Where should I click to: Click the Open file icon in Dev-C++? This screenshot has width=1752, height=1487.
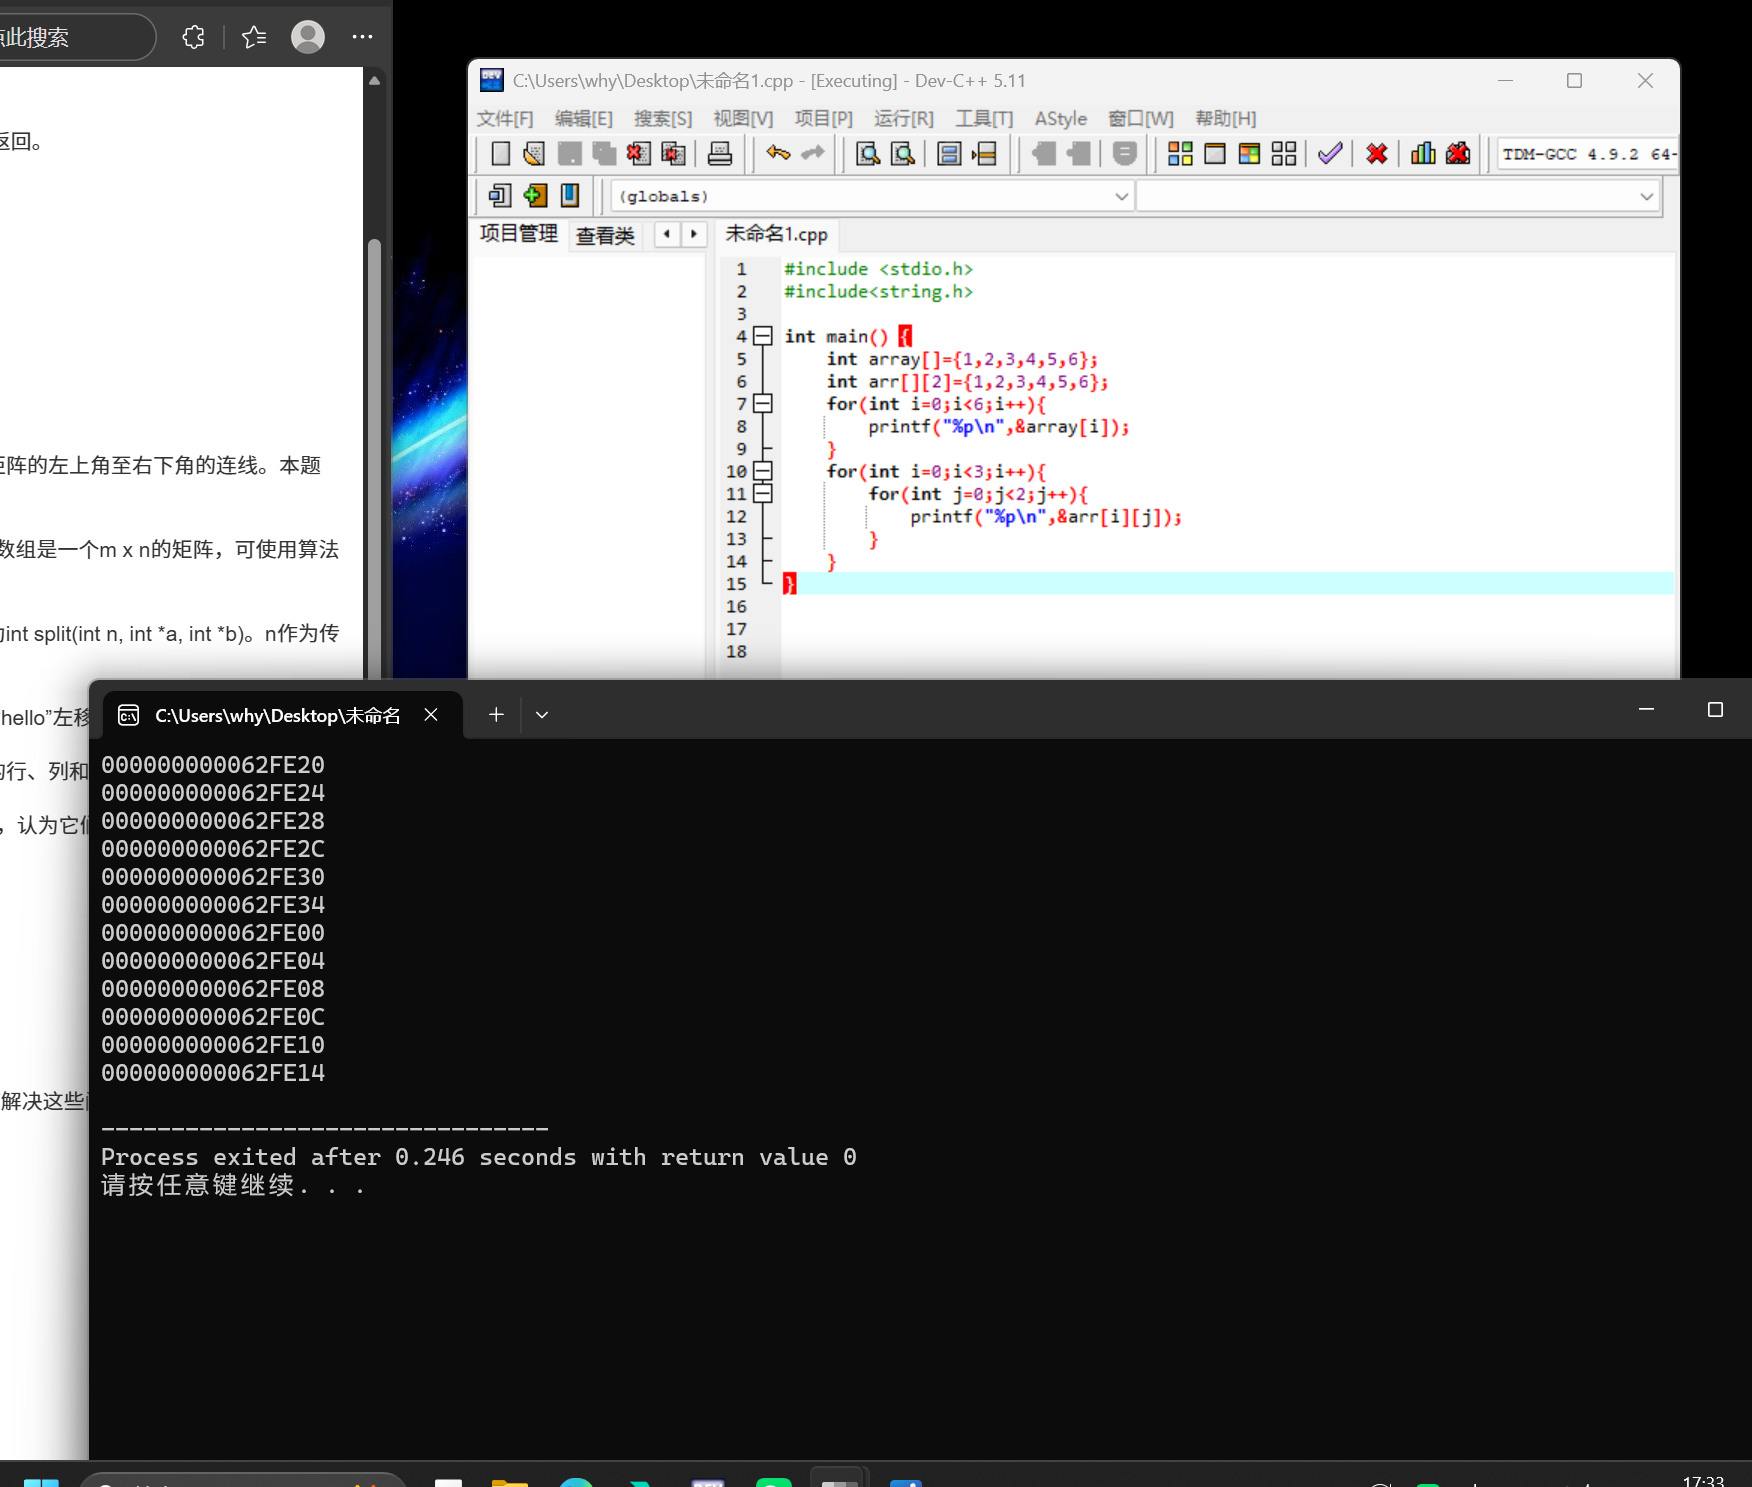(534, 153)
